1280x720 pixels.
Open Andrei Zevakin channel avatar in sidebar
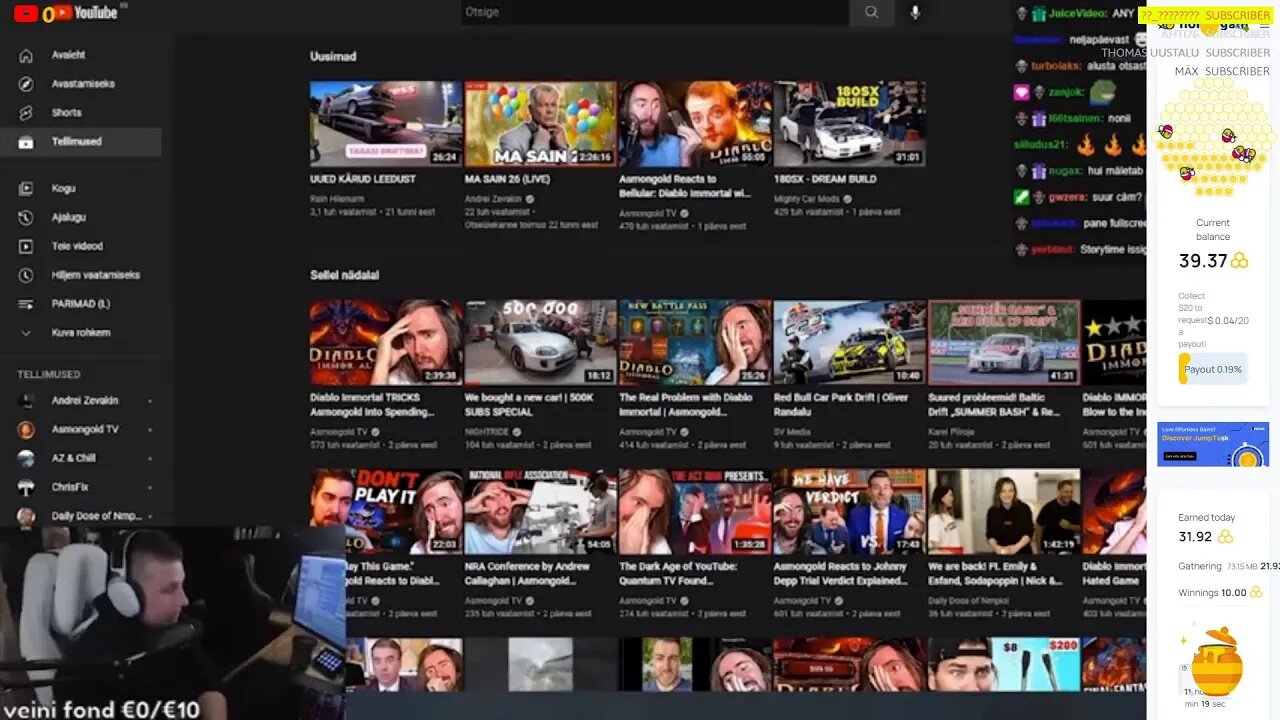point(27,401)
